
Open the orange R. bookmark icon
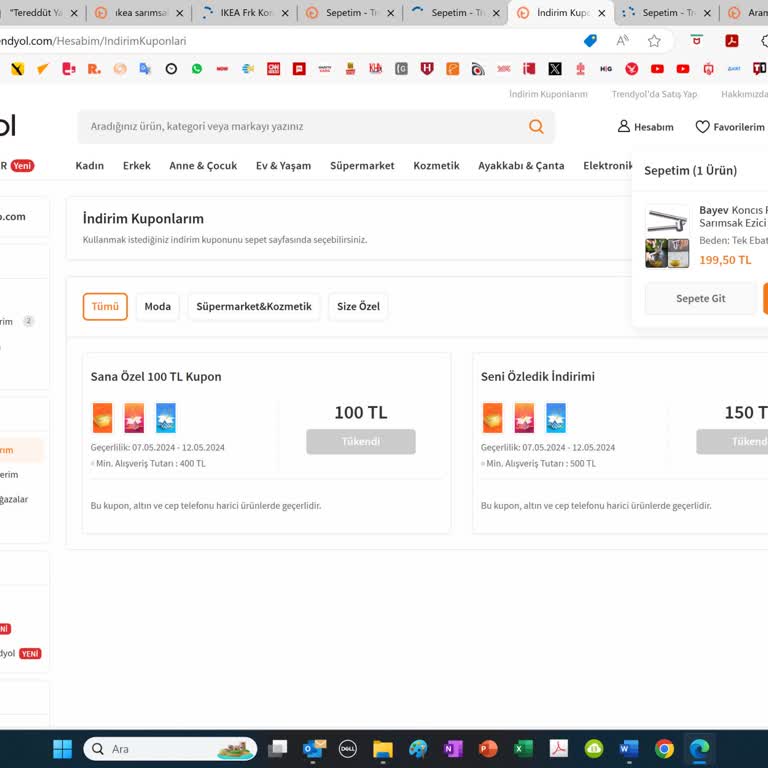click(x=94, y=69)
